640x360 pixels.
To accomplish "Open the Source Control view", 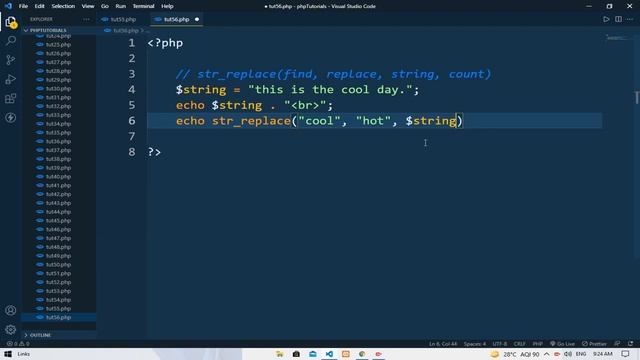I will click(x=11, y=60).
